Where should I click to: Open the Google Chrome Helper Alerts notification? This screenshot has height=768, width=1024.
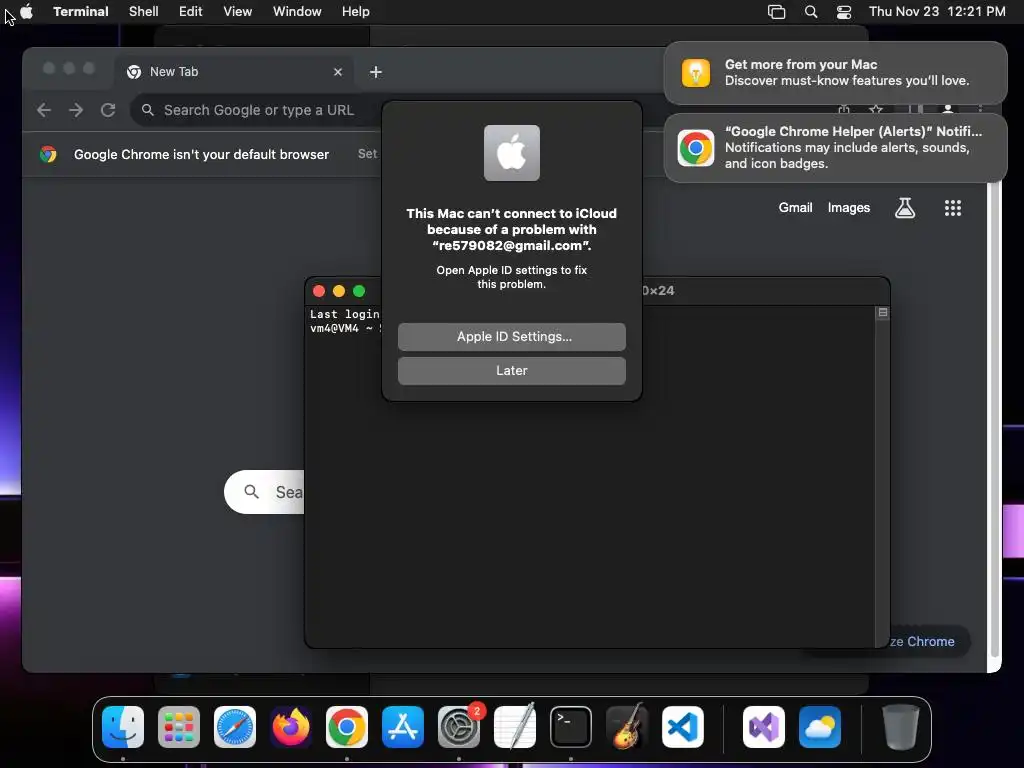coord(835,148)
